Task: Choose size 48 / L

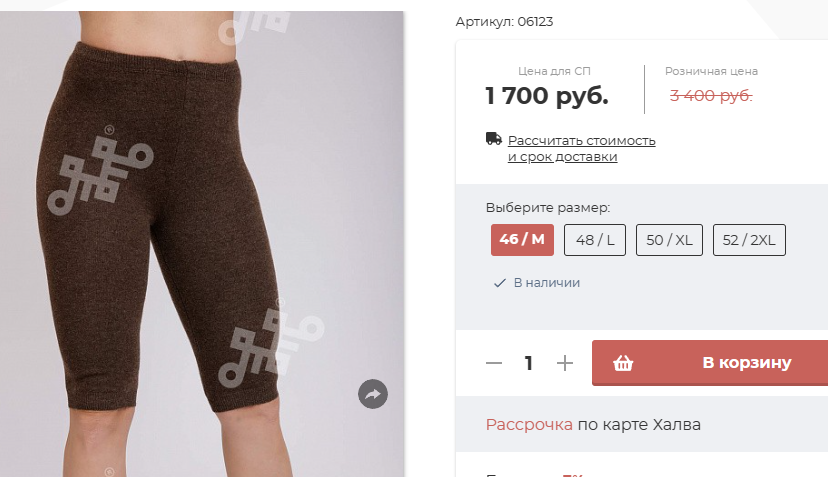Action: tap(595, 240)
